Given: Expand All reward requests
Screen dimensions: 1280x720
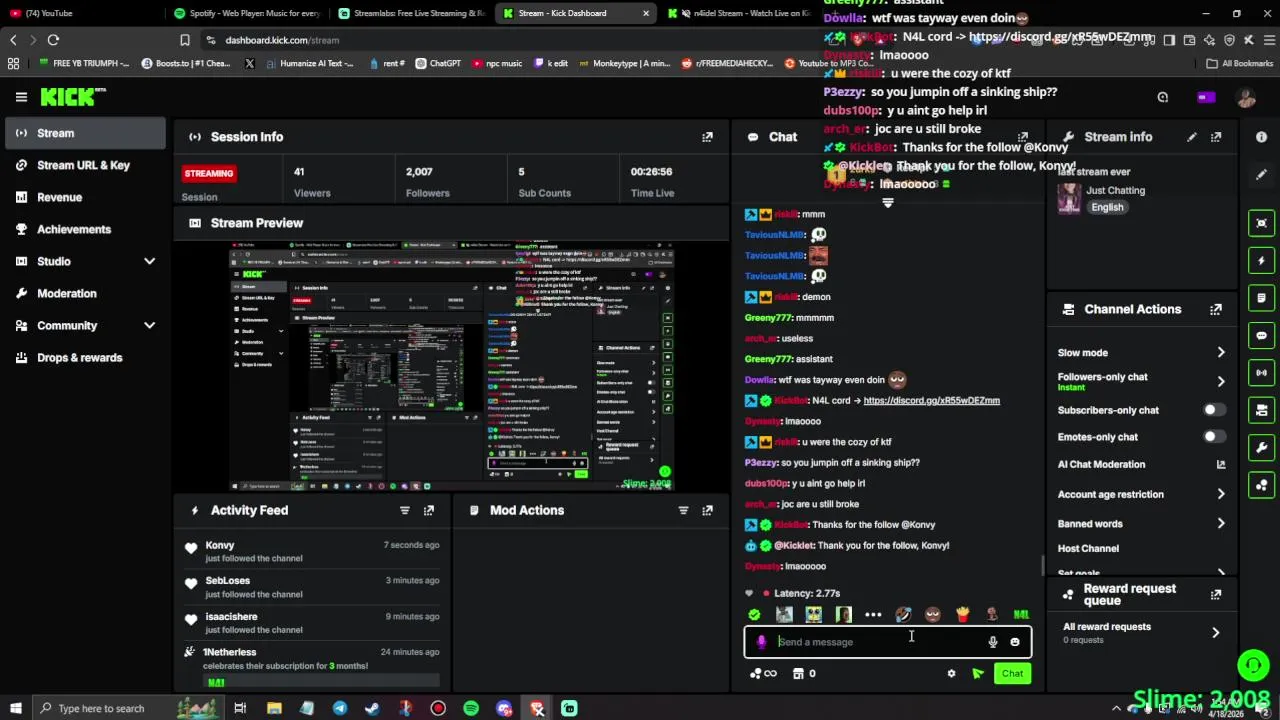Looking at the screenshot, I should coord(1215,633).
